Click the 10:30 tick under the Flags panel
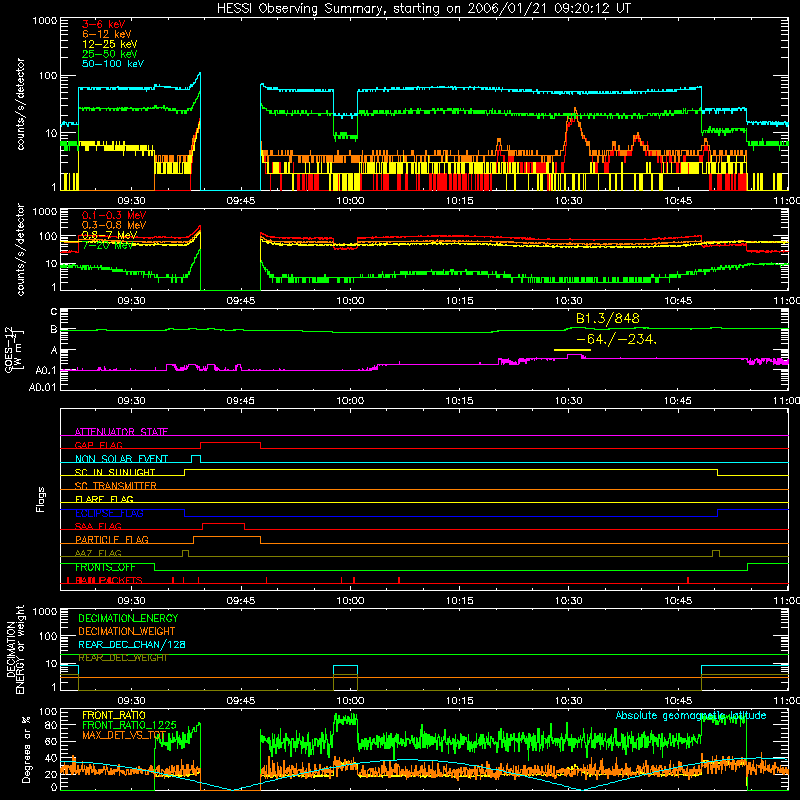The image size is (800, 800). pos(568,601)
